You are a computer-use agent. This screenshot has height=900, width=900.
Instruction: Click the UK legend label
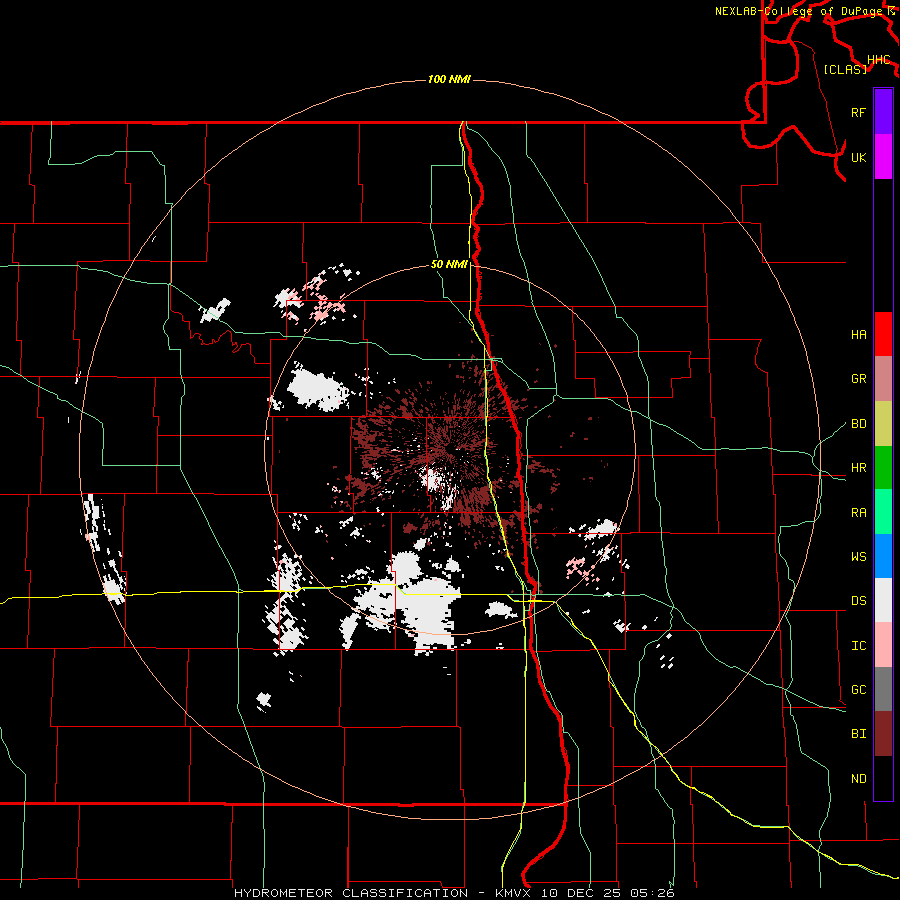[x=858, y=157]
